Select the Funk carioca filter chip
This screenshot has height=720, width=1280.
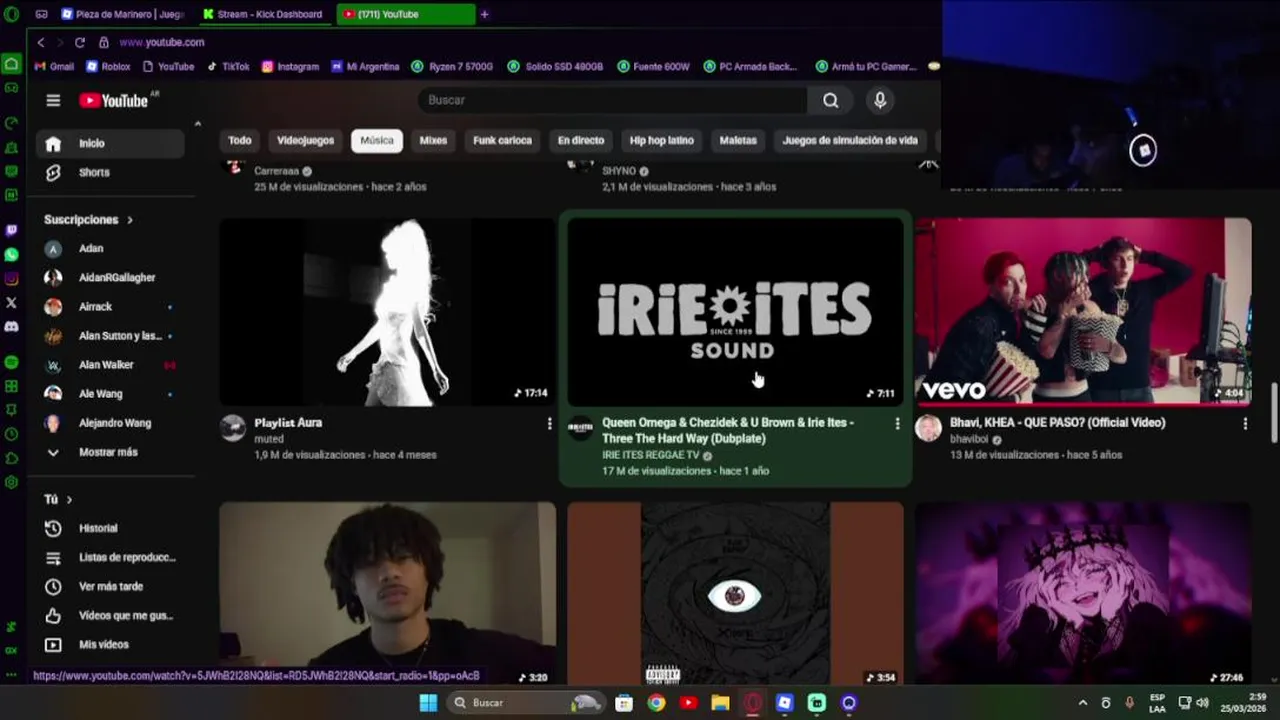(x=502, y=141)
